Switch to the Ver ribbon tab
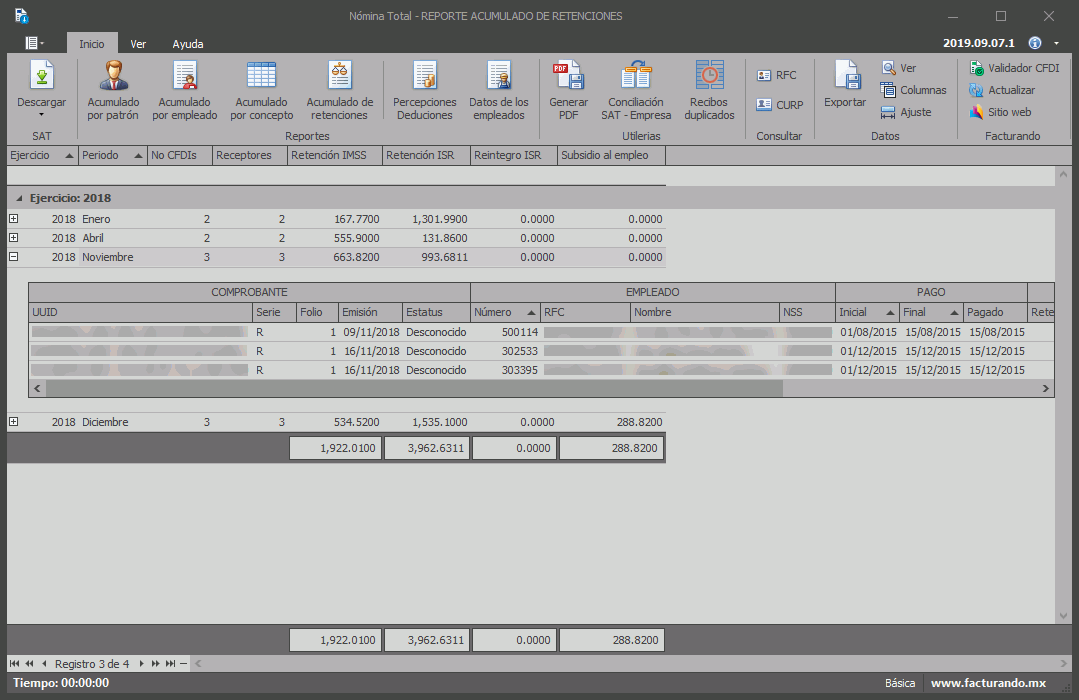This screenshot has height=700, width=1079. coord(138,44)
